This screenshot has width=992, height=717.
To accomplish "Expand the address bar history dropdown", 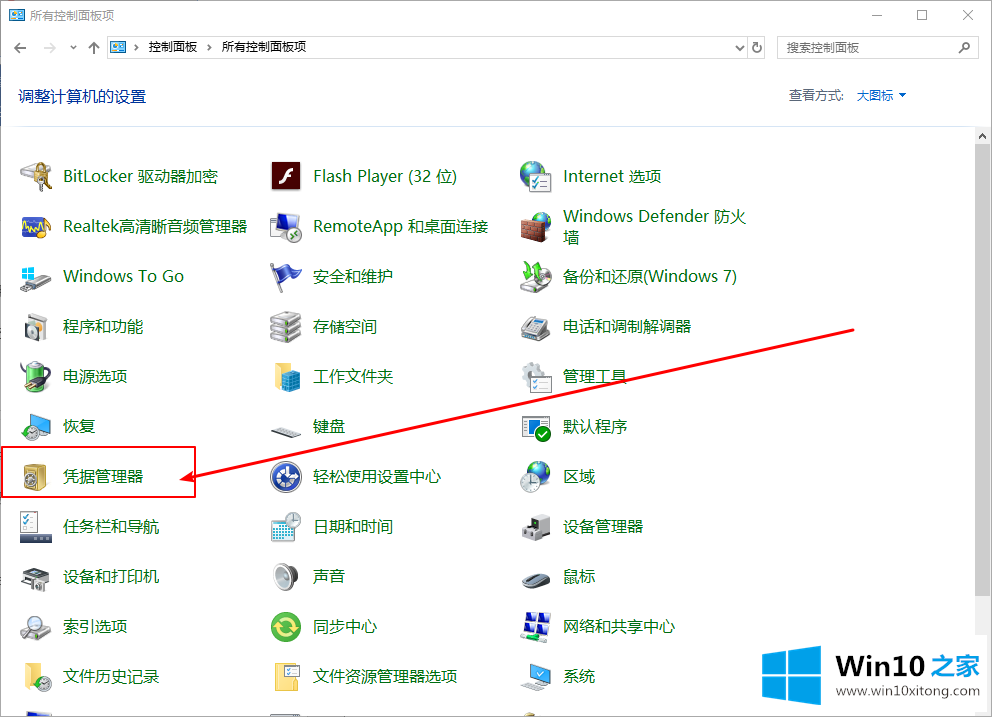I will pyautogui.click(x=739, y=47).
